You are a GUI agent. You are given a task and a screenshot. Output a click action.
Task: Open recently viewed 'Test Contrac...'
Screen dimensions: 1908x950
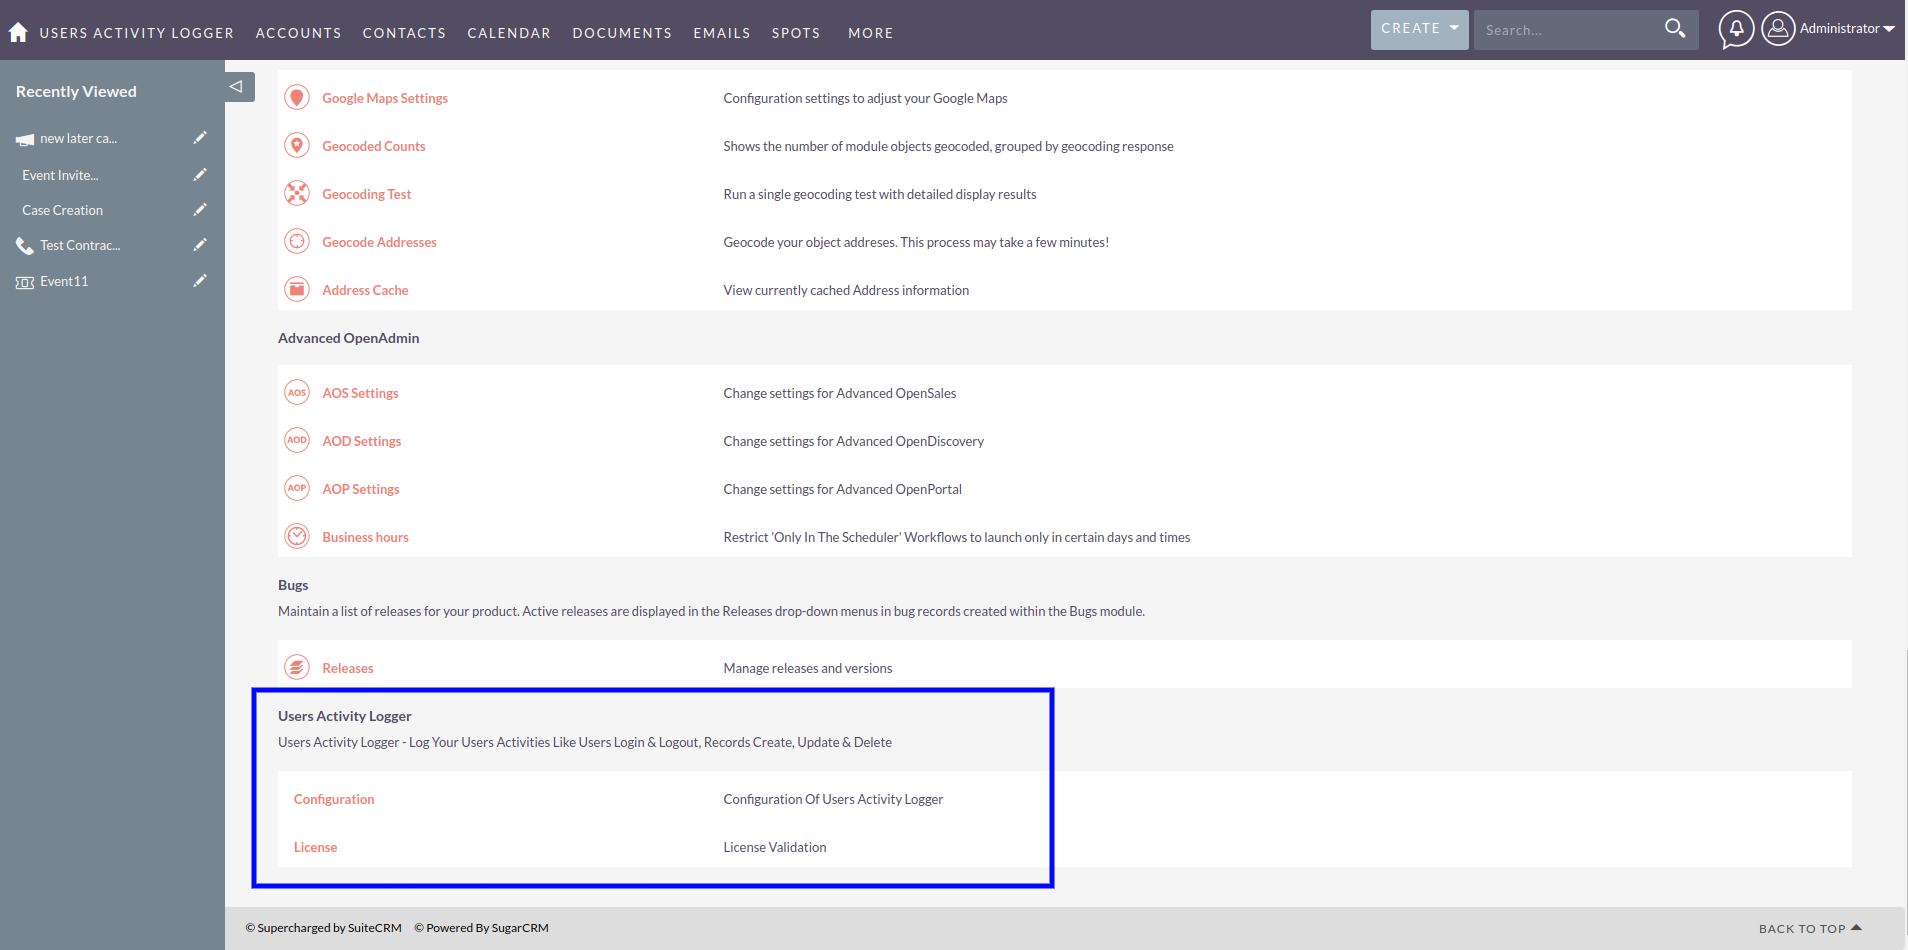click(80, 245)
